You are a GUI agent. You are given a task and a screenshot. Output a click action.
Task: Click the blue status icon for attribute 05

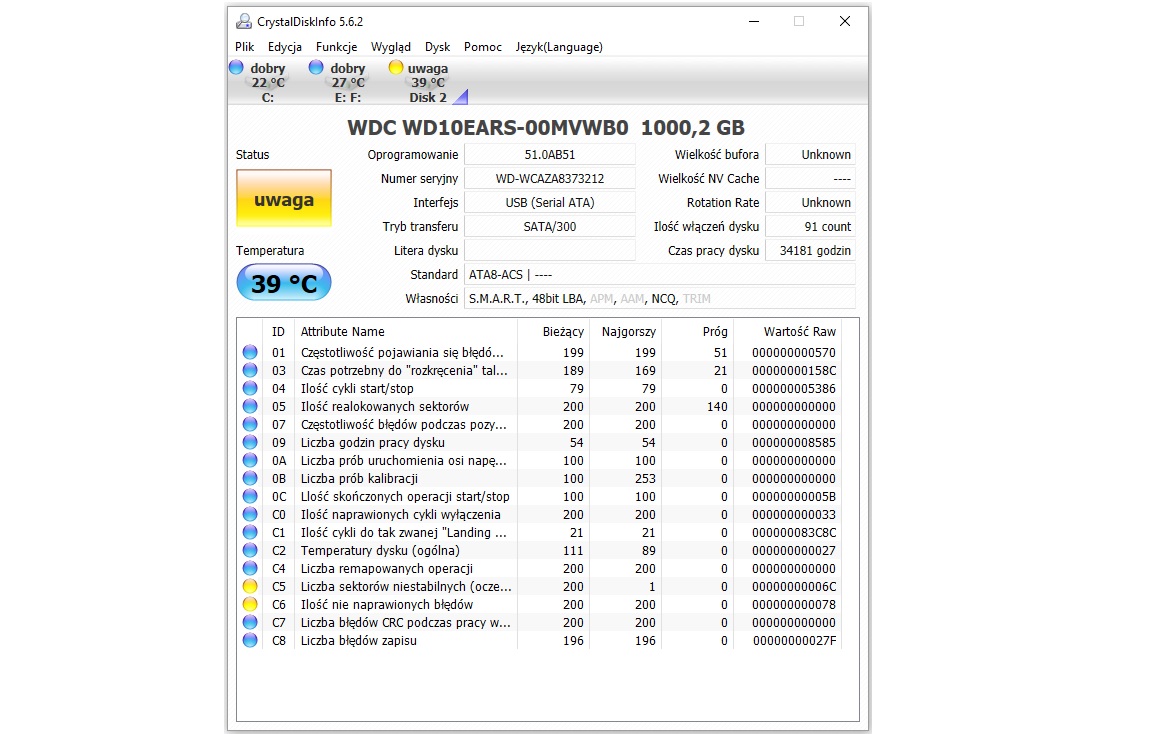(250, 406)
